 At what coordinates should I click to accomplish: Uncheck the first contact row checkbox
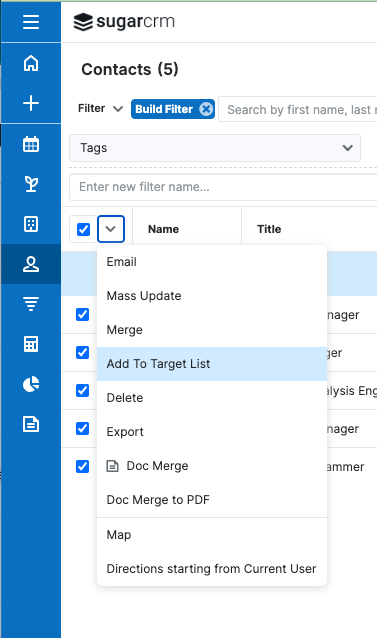(x=83, y=315)
